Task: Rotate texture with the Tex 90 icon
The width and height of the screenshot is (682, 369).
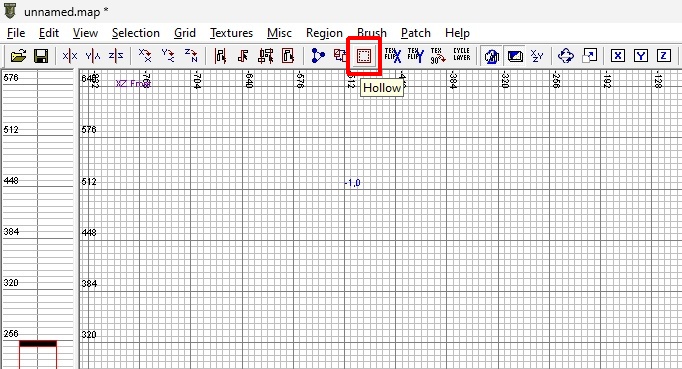Action: click(438, 56)
